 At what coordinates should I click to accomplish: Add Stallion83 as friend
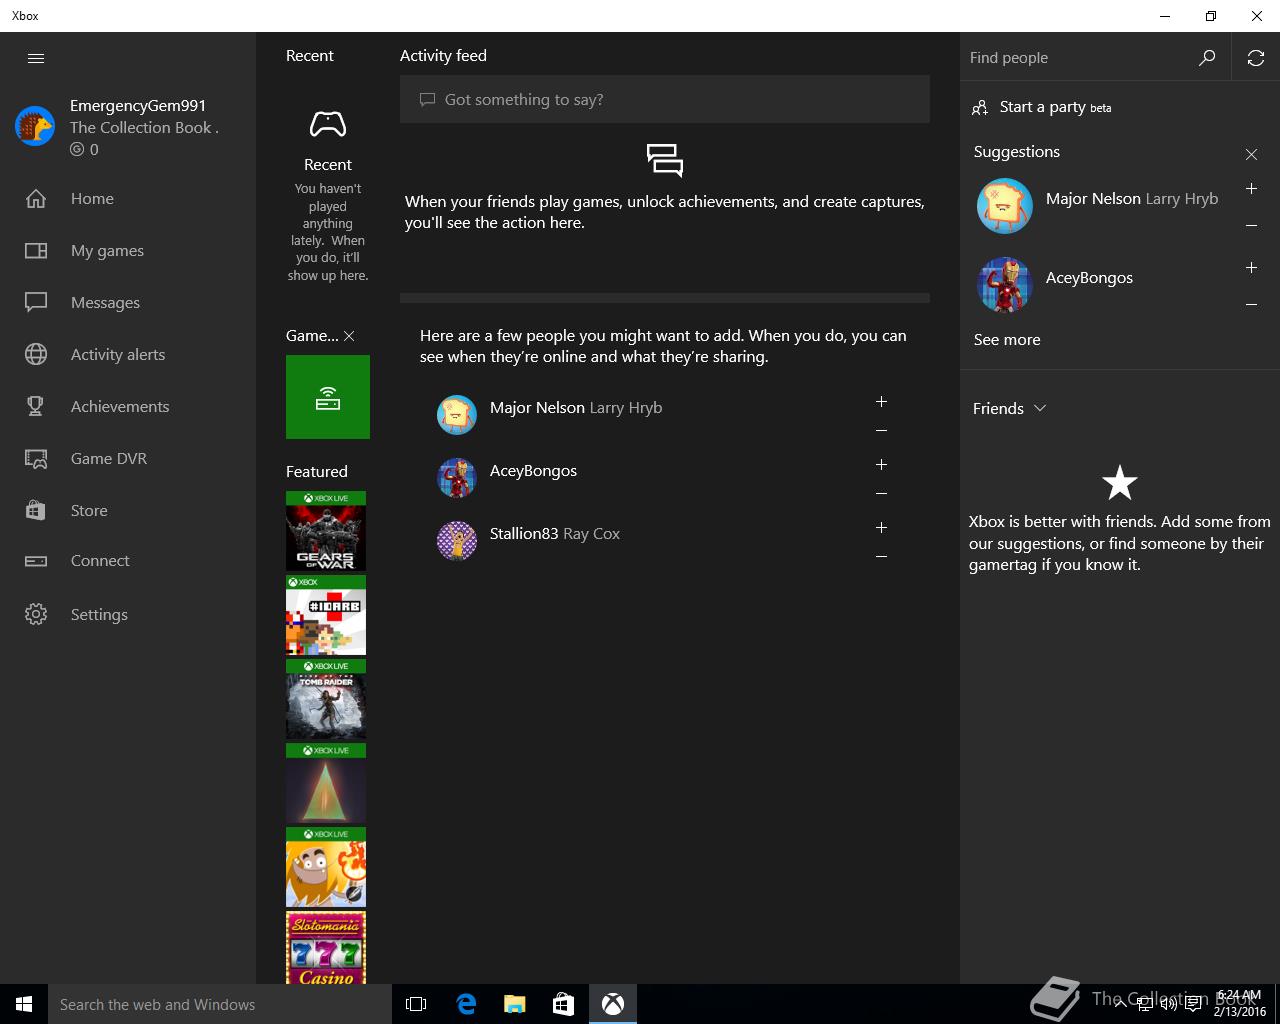pos(881,527)
